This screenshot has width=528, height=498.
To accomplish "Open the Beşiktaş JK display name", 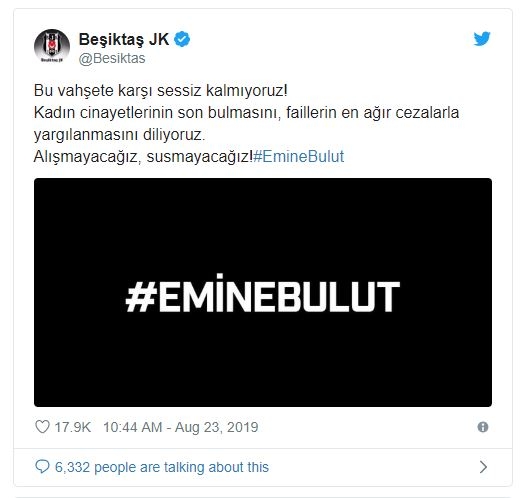I will coord(124,40).
